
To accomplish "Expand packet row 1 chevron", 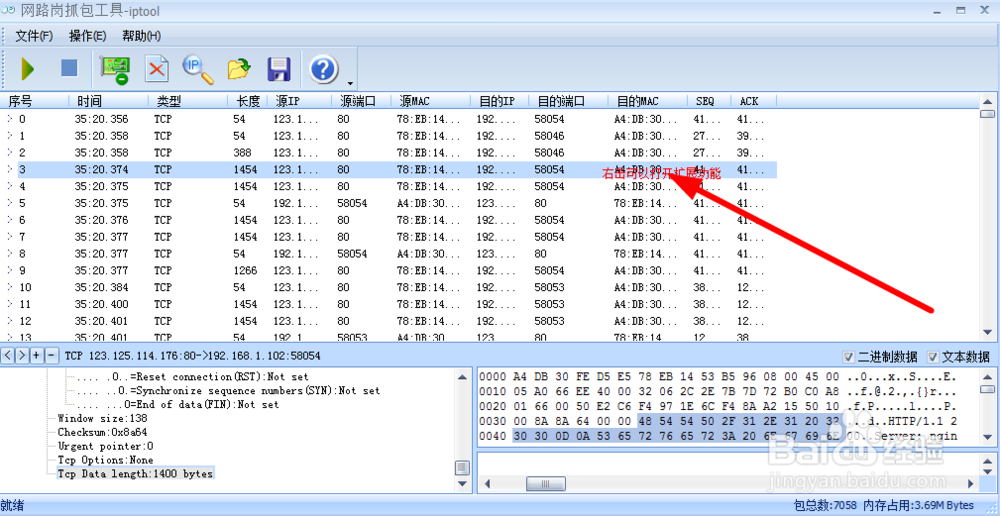I will (x=10, y=136).
